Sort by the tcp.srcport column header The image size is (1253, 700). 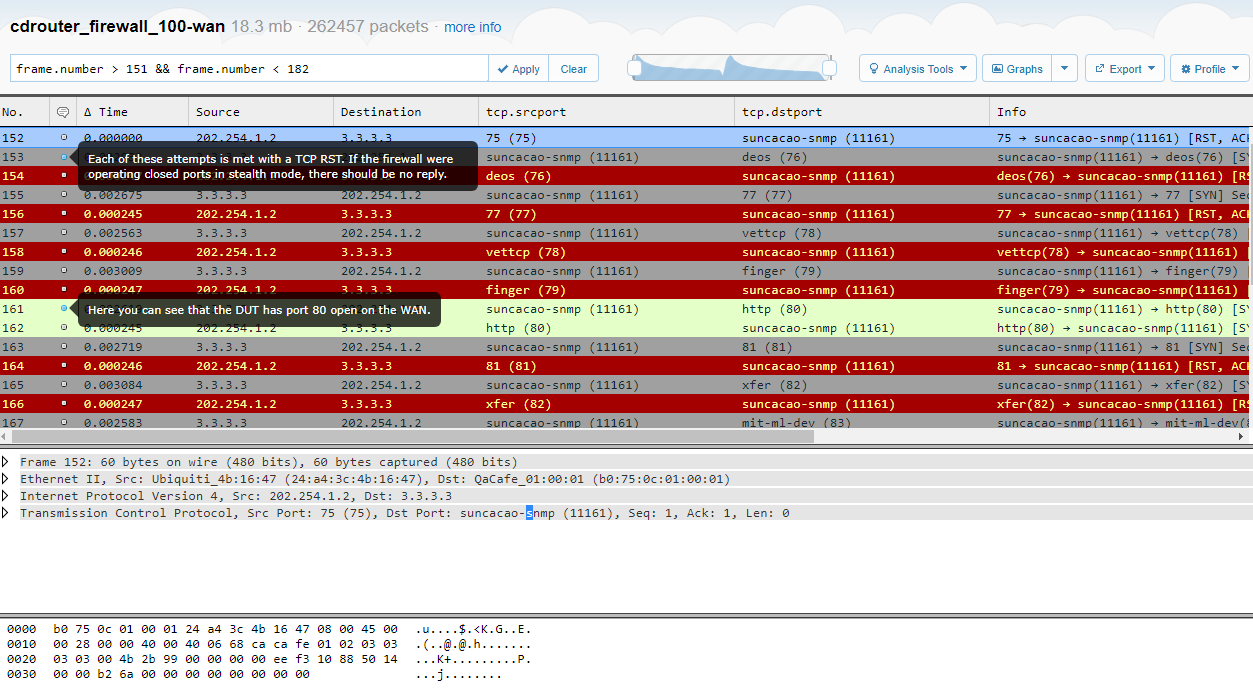click(606, 112)
